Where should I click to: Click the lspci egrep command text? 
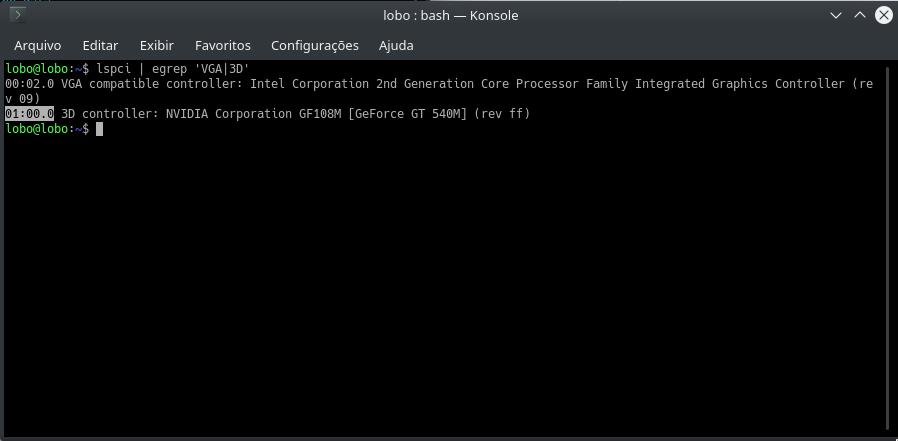click(173, 69)
